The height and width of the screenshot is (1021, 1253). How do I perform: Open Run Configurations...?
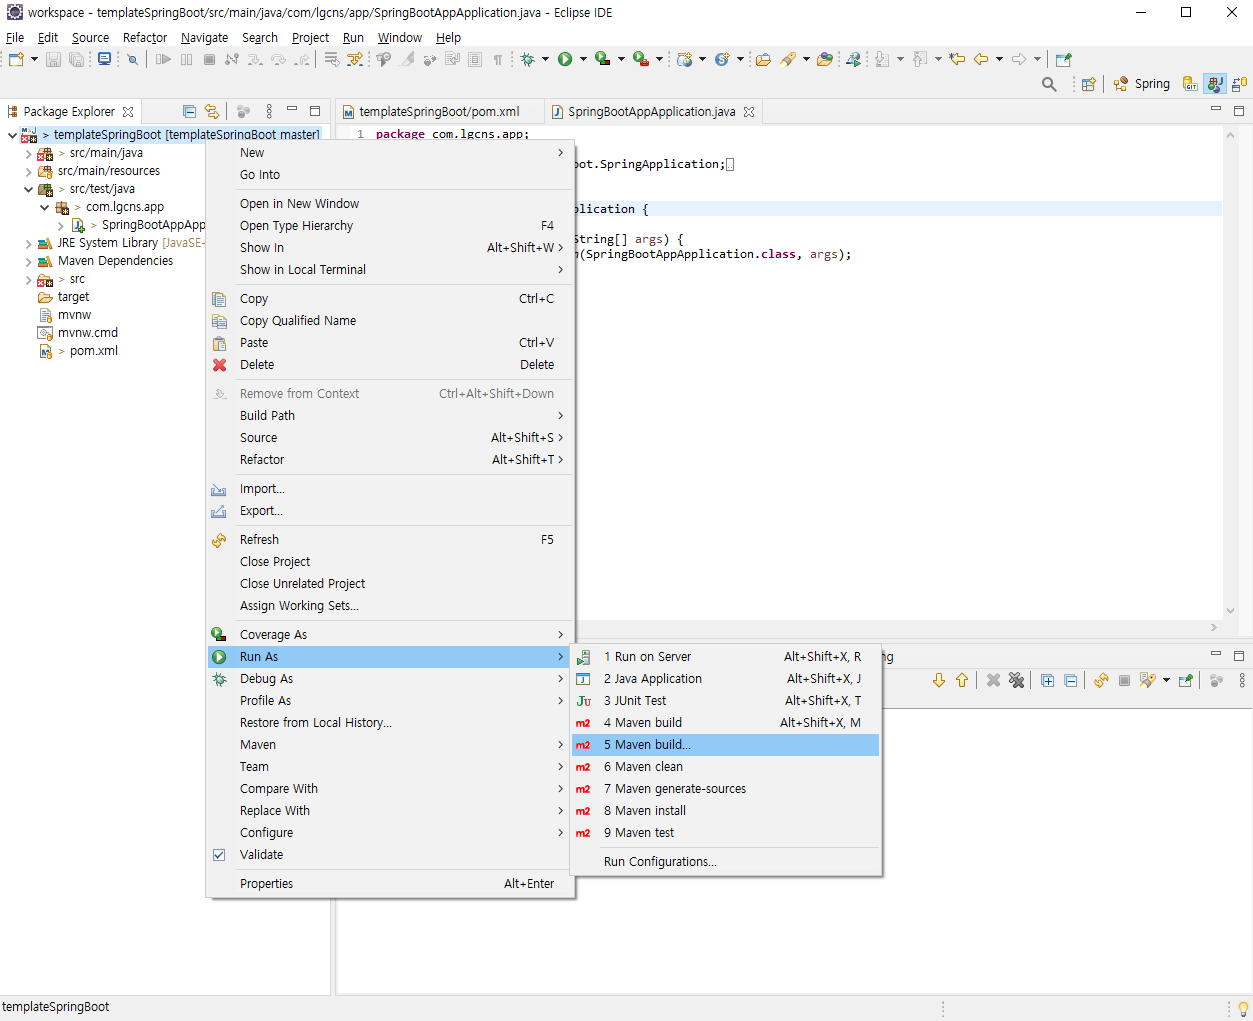[x=725, y=862]
